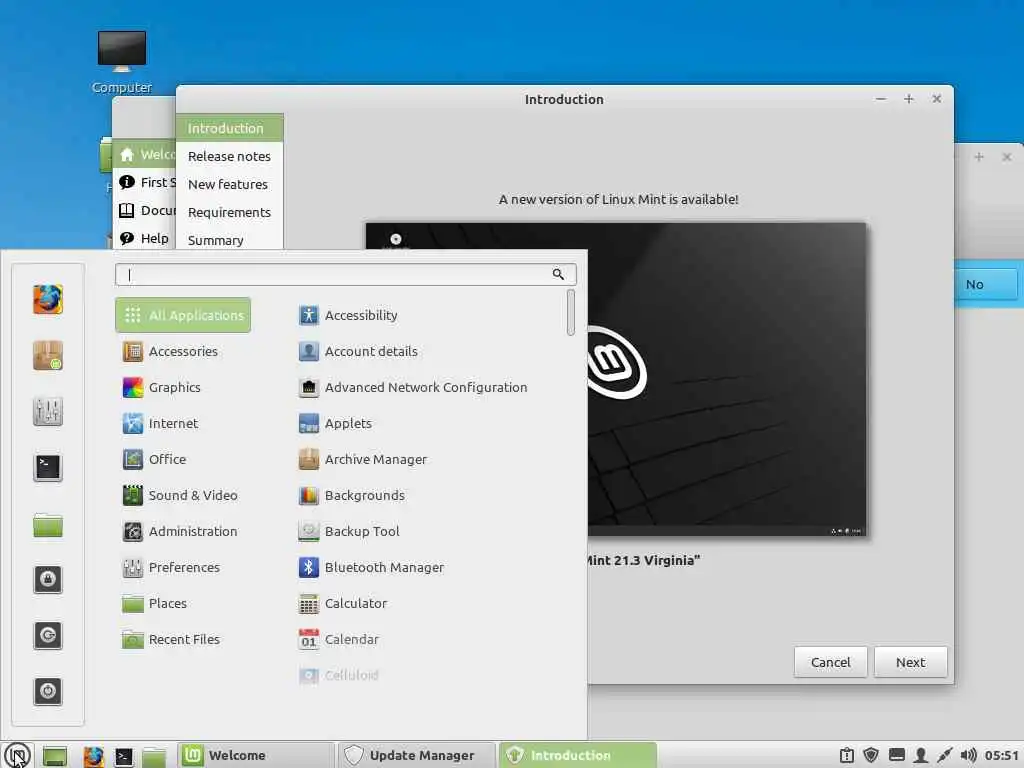This screenshot has width=1024, height=768.
Task: Select the Preferences category
Action: [x=171, y=567]
